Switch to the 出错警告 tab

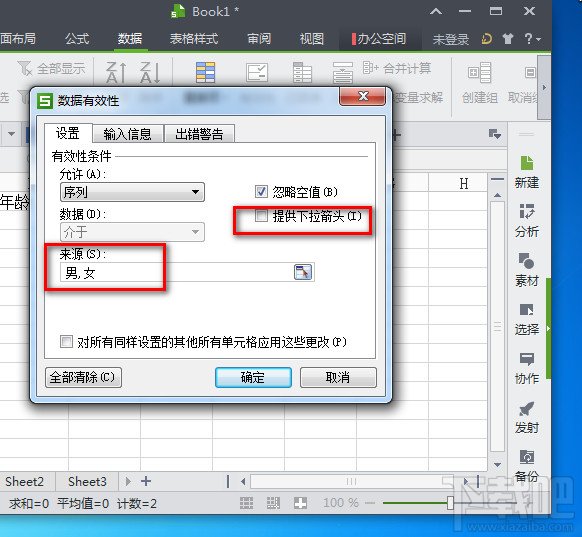tap(199, 134)
